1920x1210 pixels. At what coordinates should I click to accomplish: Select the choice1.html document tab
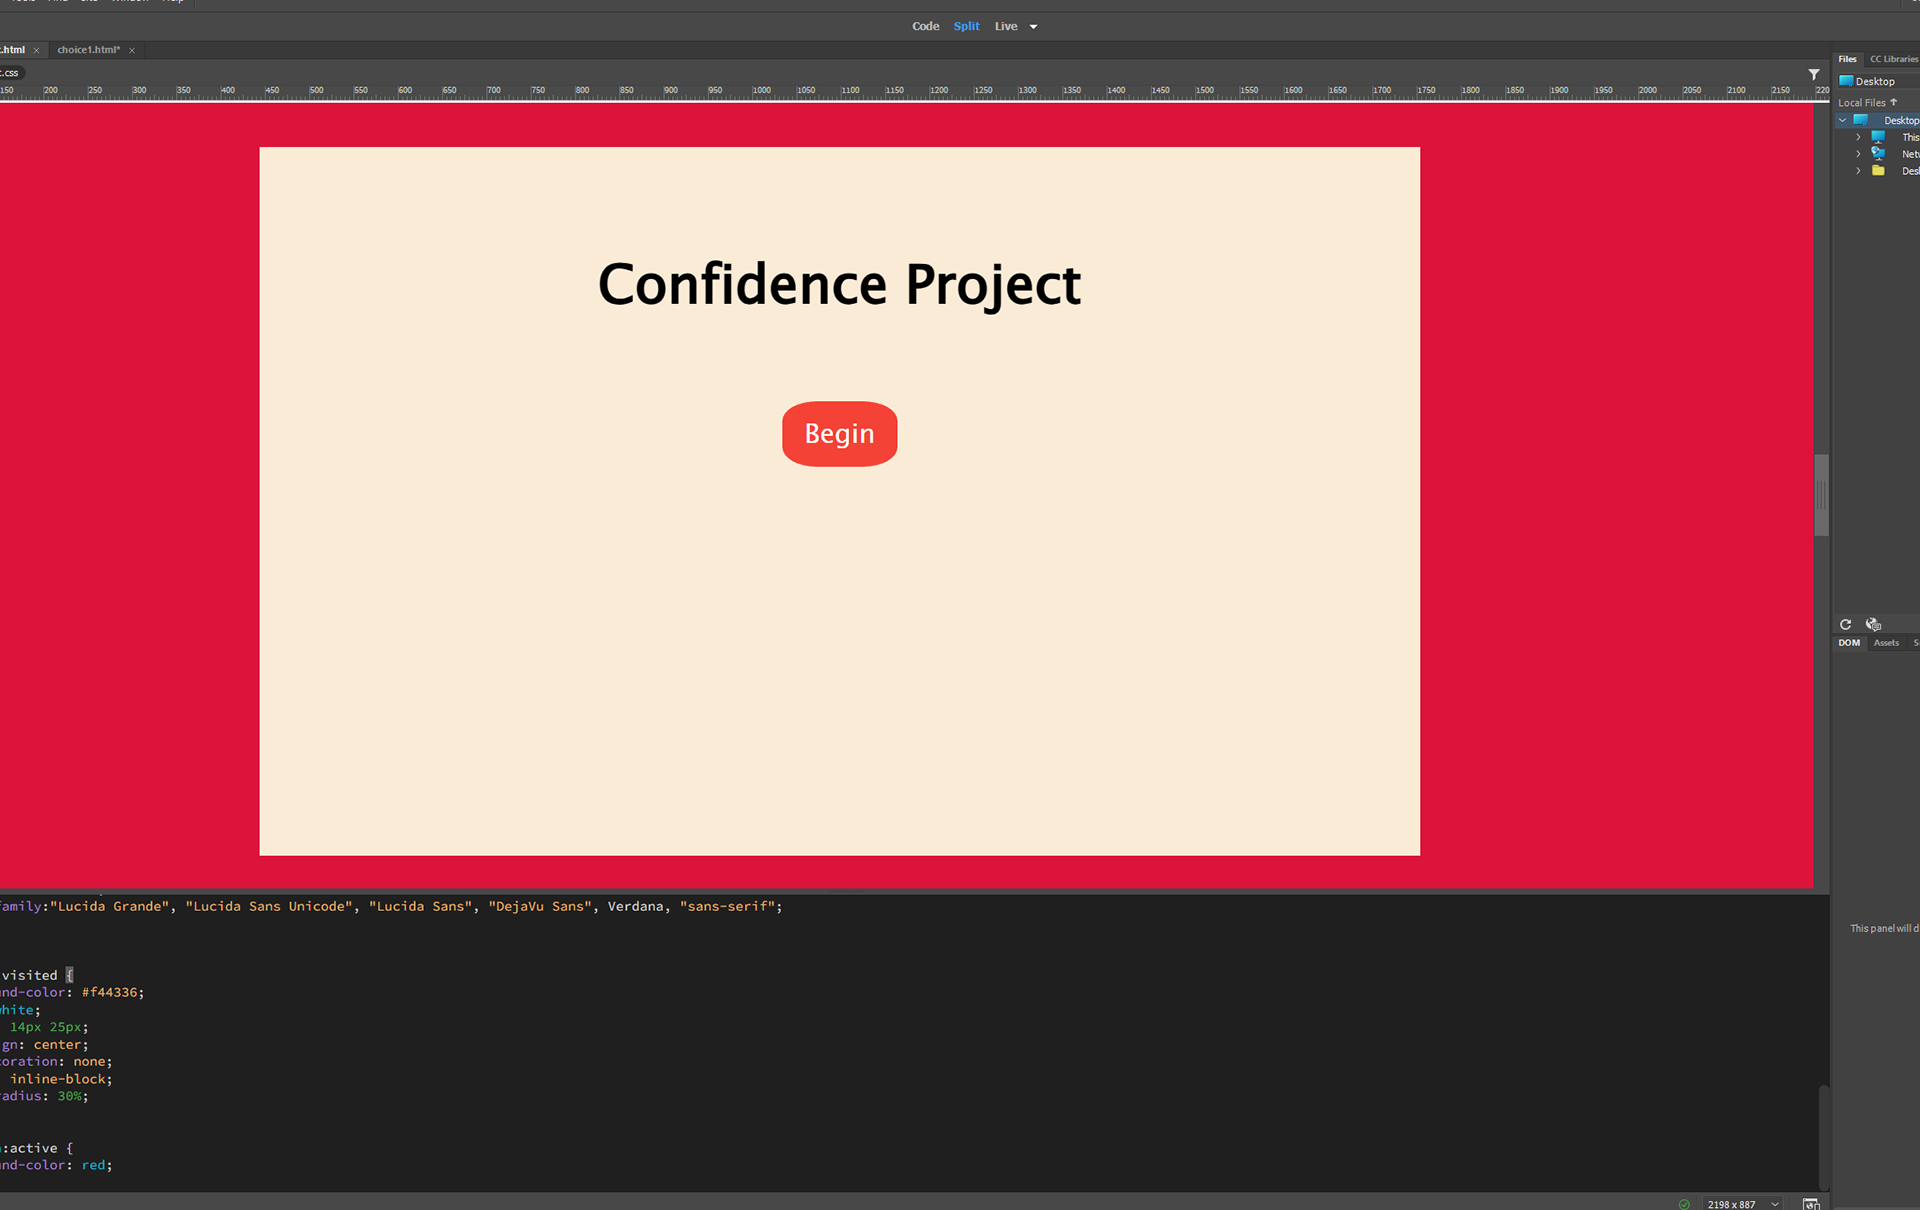(x=88, y=50)
